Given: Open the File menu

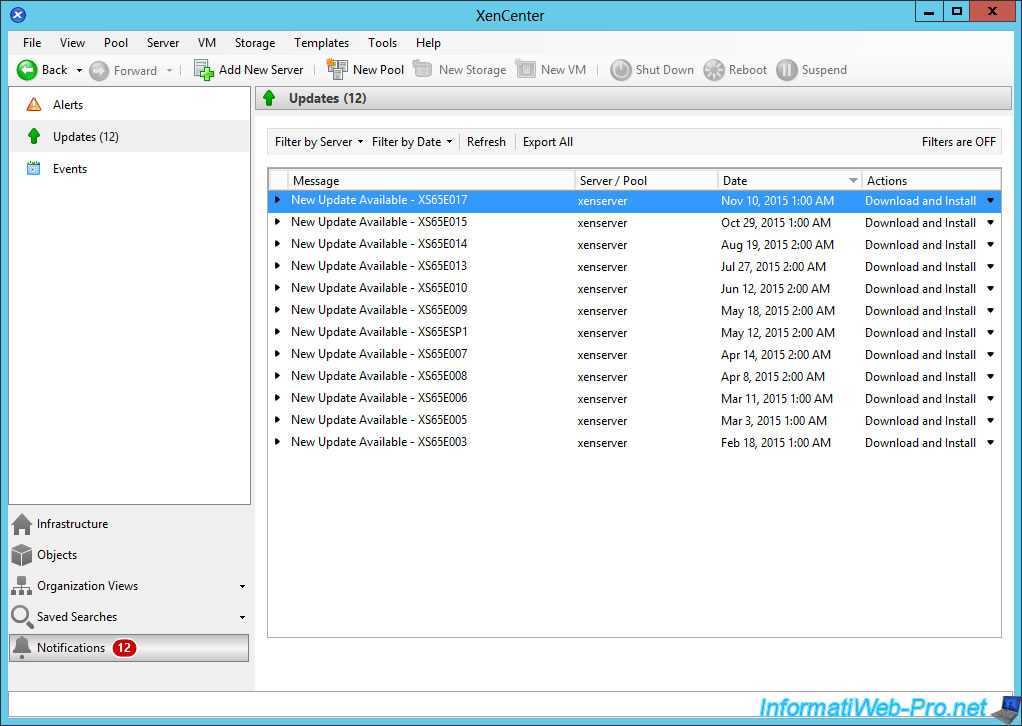Looking at the screenshot, I should (32, 42).
